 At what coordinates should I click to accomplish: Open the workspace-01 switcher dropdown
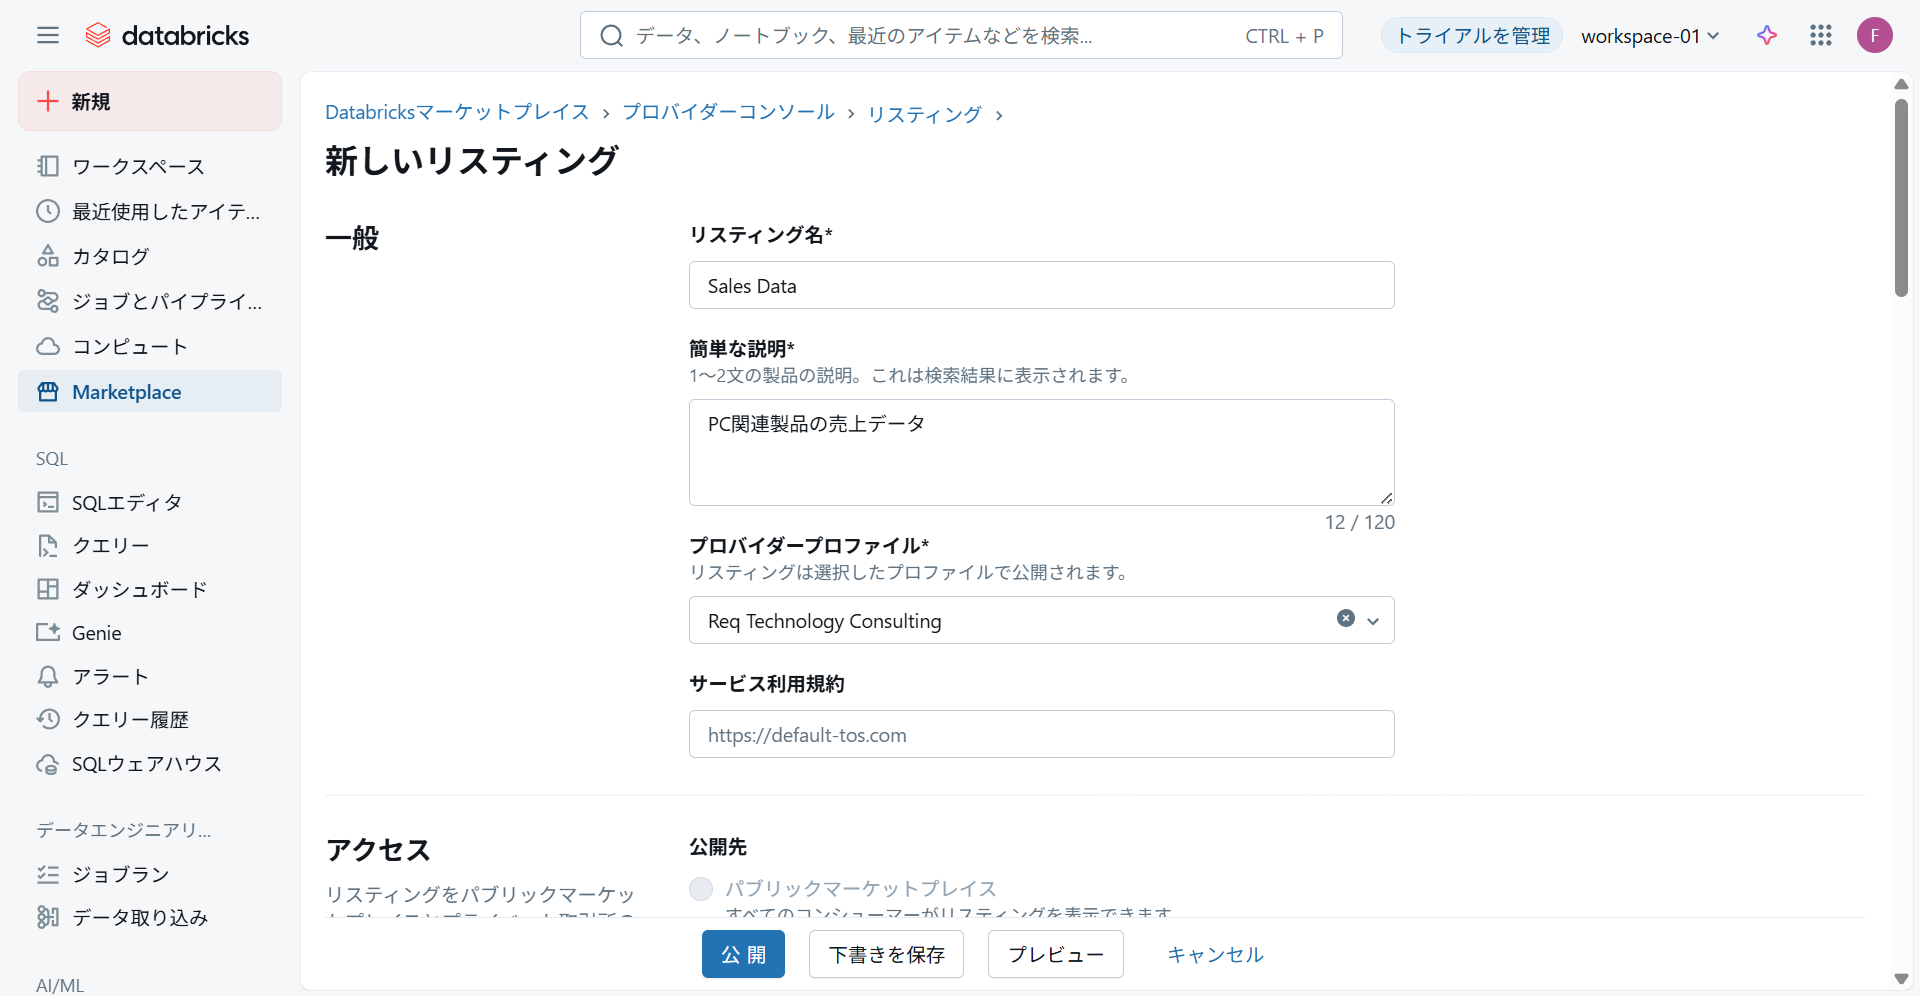pos(1649,36)
